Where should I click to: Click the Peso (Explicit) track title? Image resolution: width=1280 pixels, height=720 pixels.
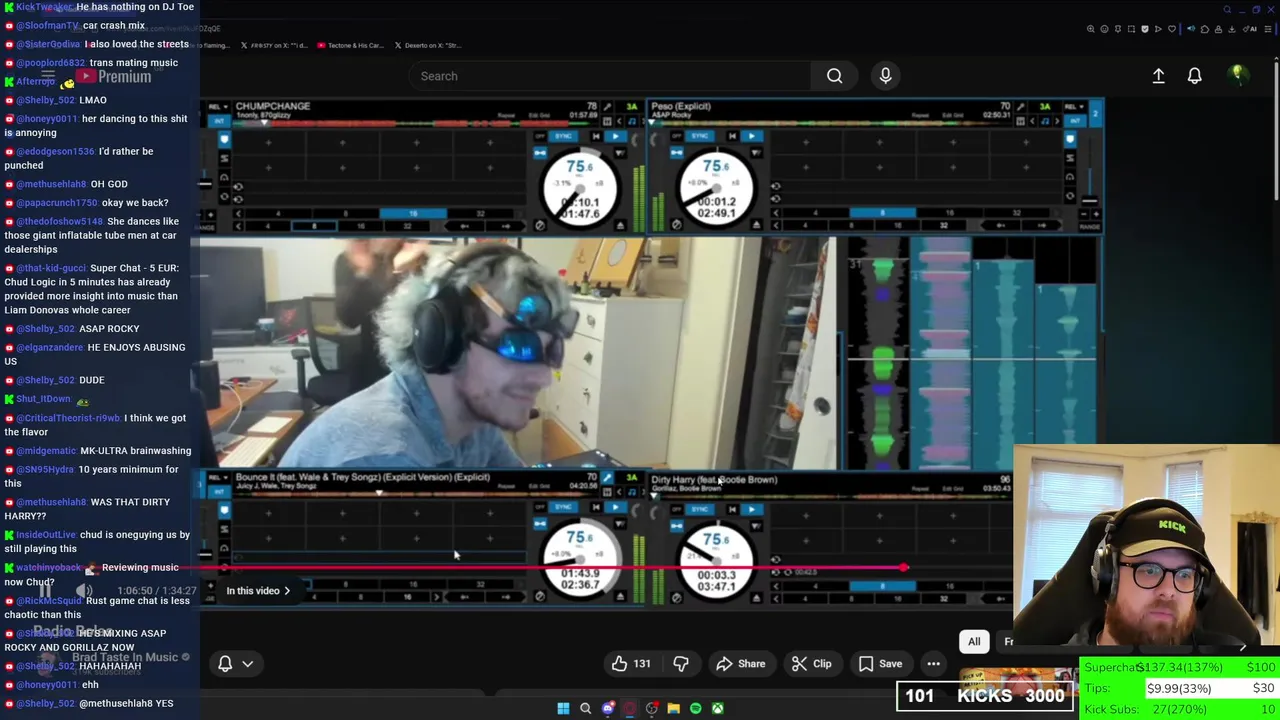[681, 106]
